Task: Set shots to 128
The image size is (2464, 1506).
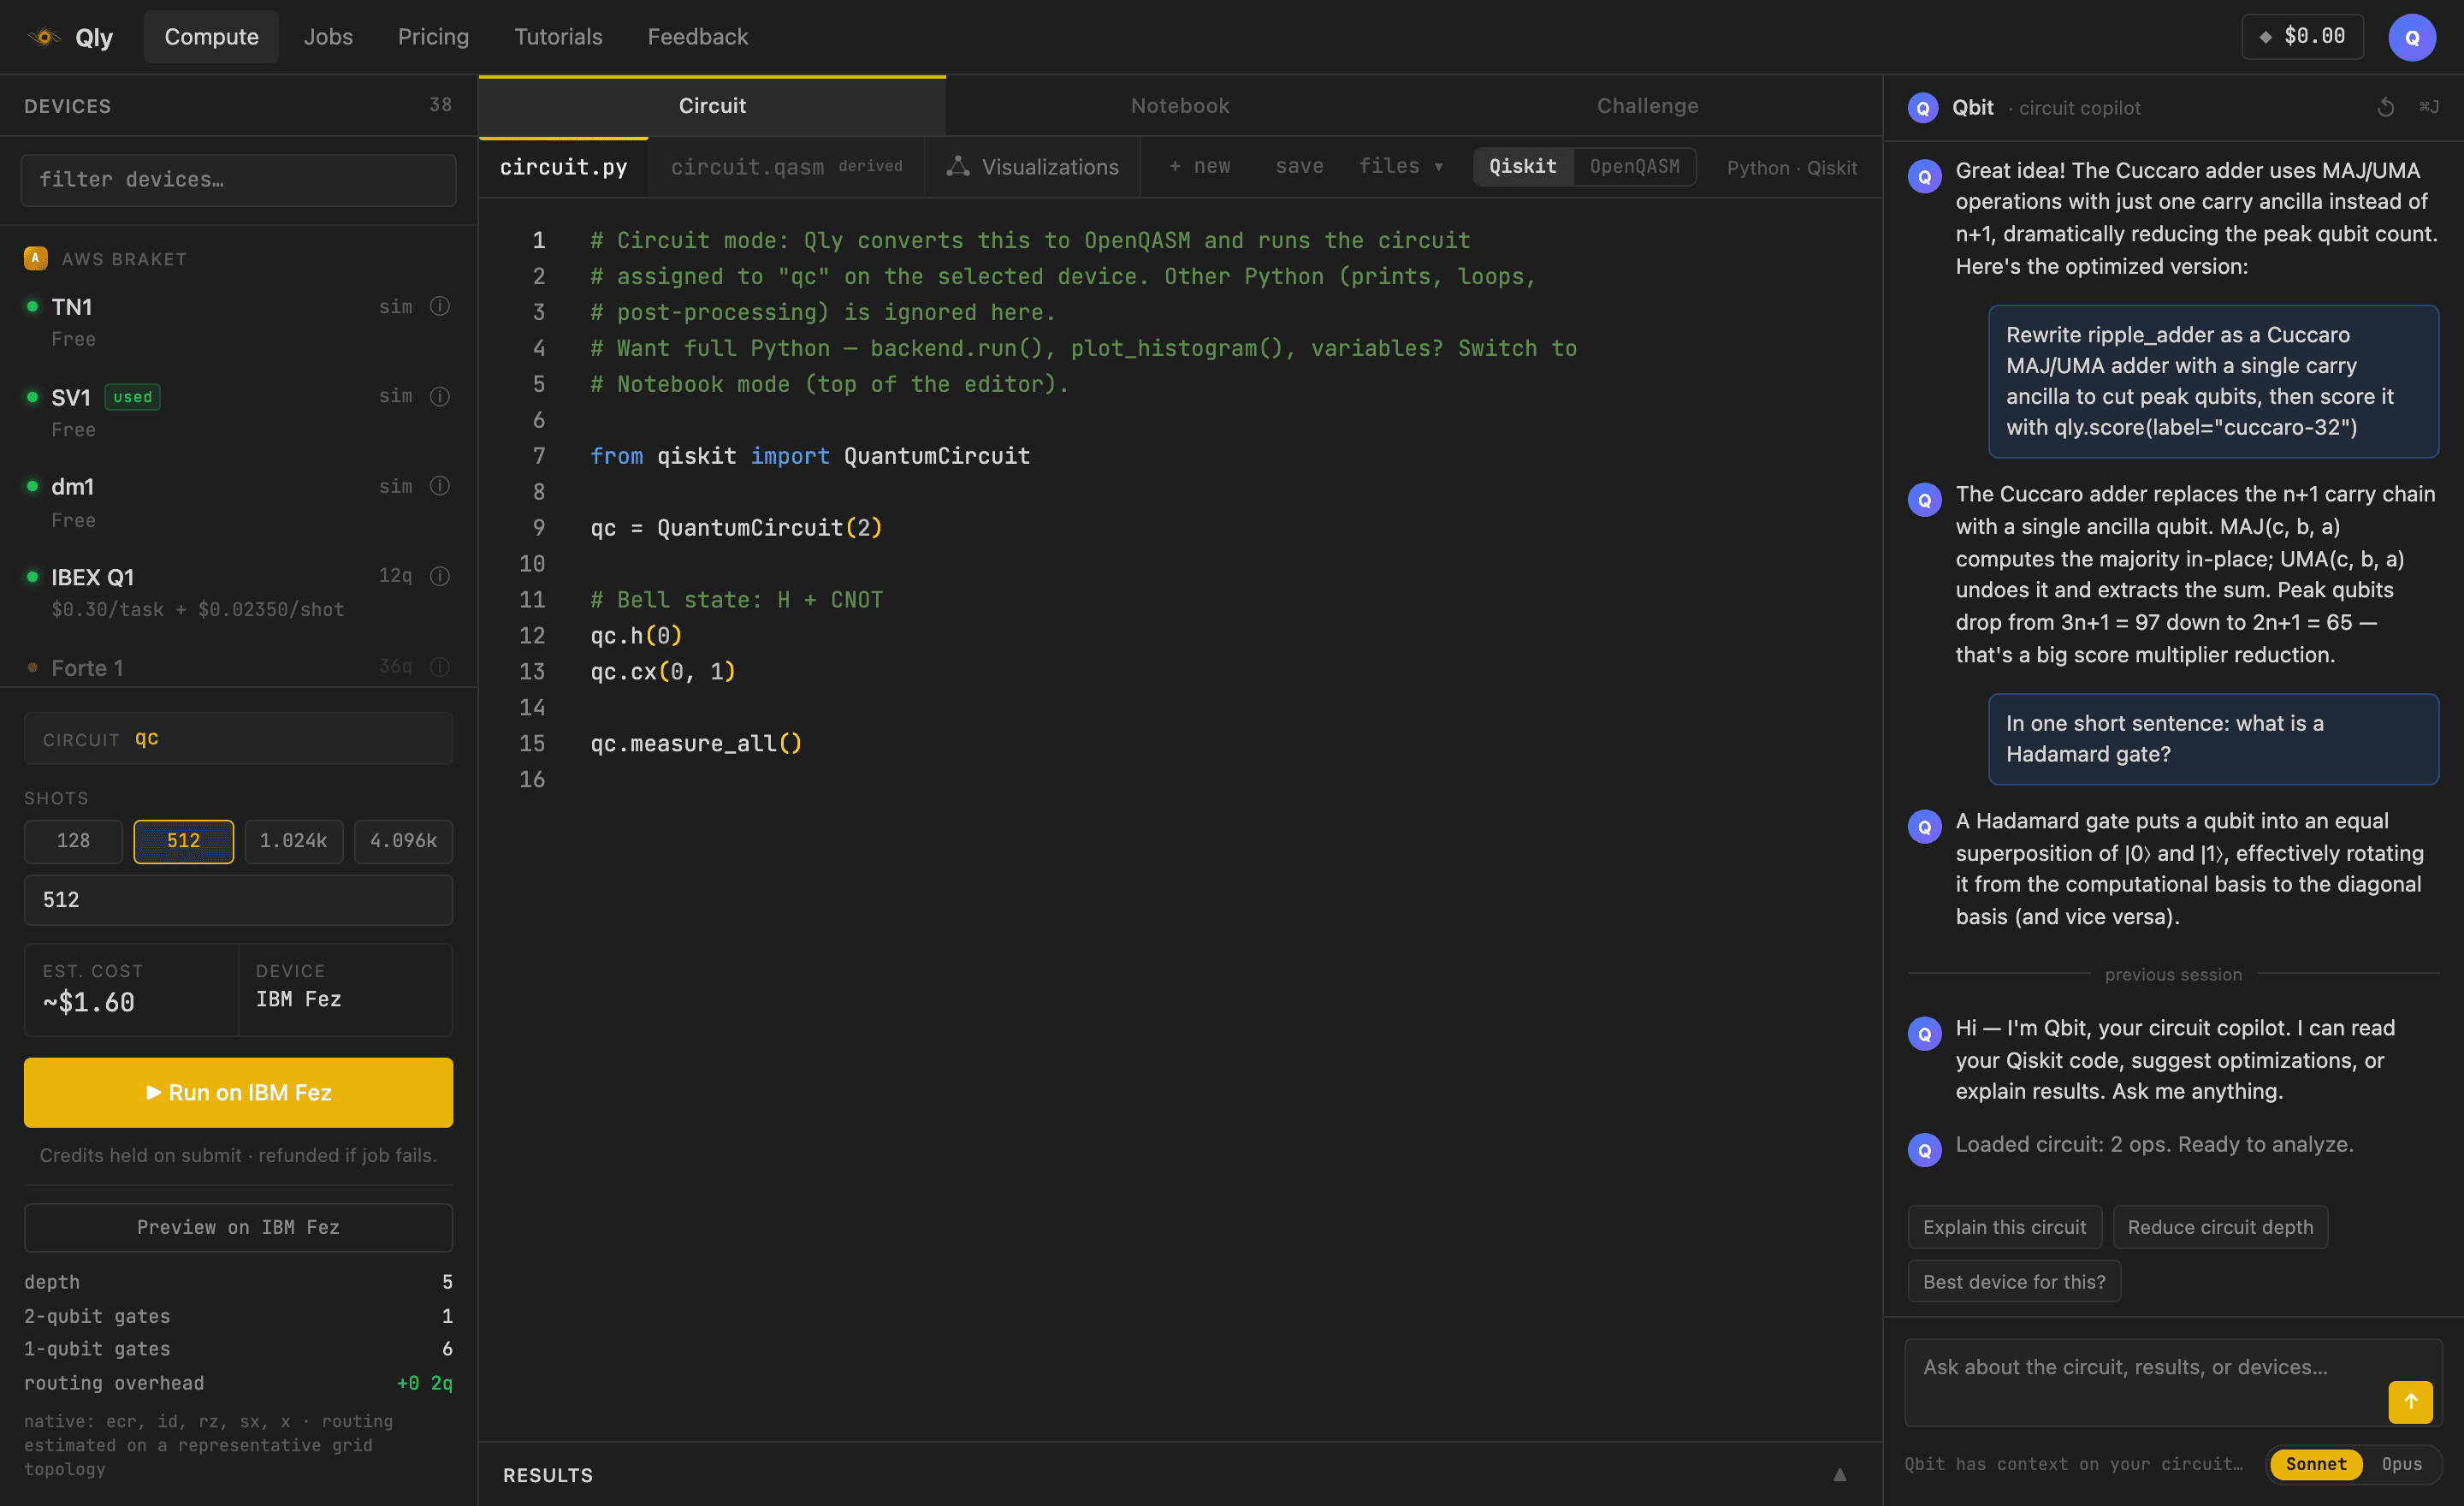Action: click(x=73, y=841)
